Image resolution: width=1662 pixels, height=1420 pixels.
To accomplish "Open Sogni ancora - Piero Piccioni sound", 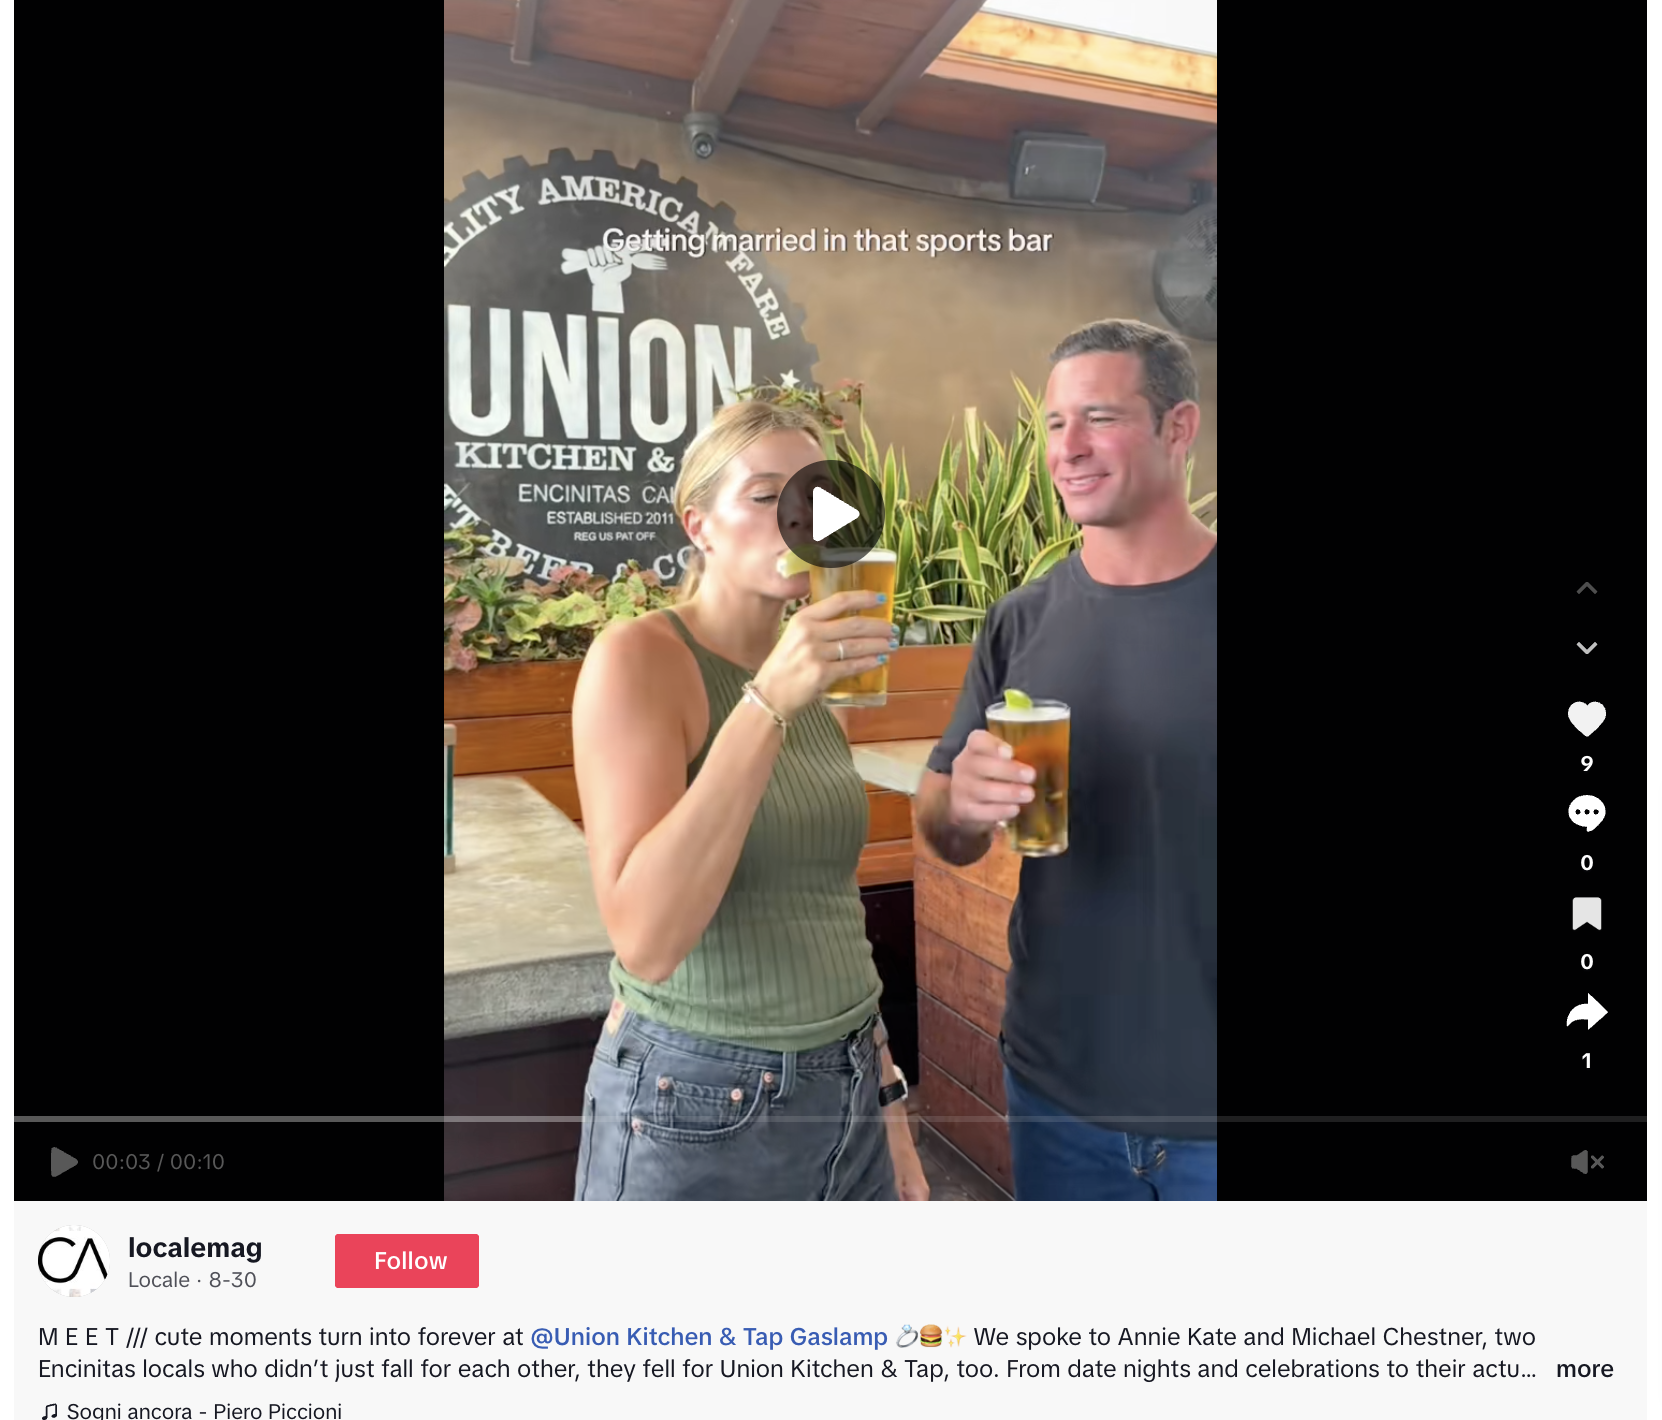I will [x=204, y=1410].
